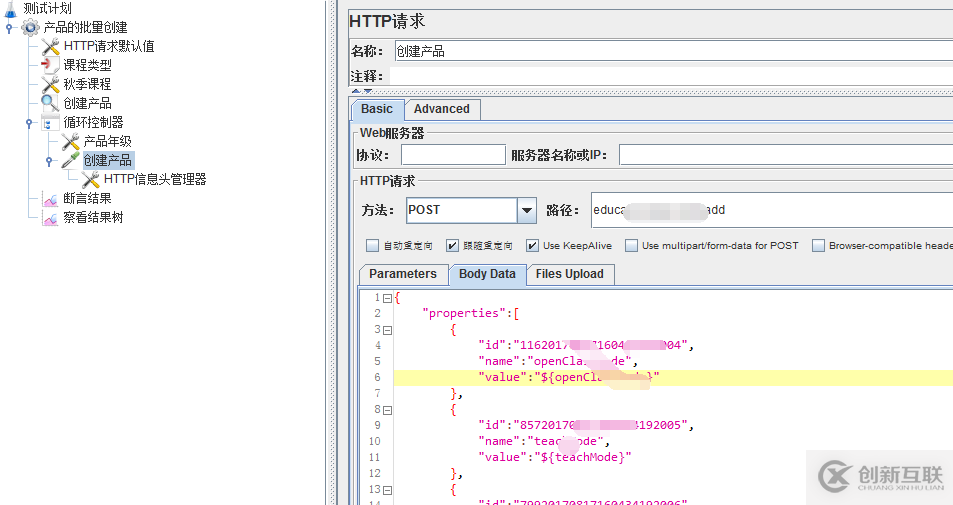Enable Use multipart/form-data for POST
Image resolution: width=953 pixels, height=505 pixels.
[x=631, y=246]
